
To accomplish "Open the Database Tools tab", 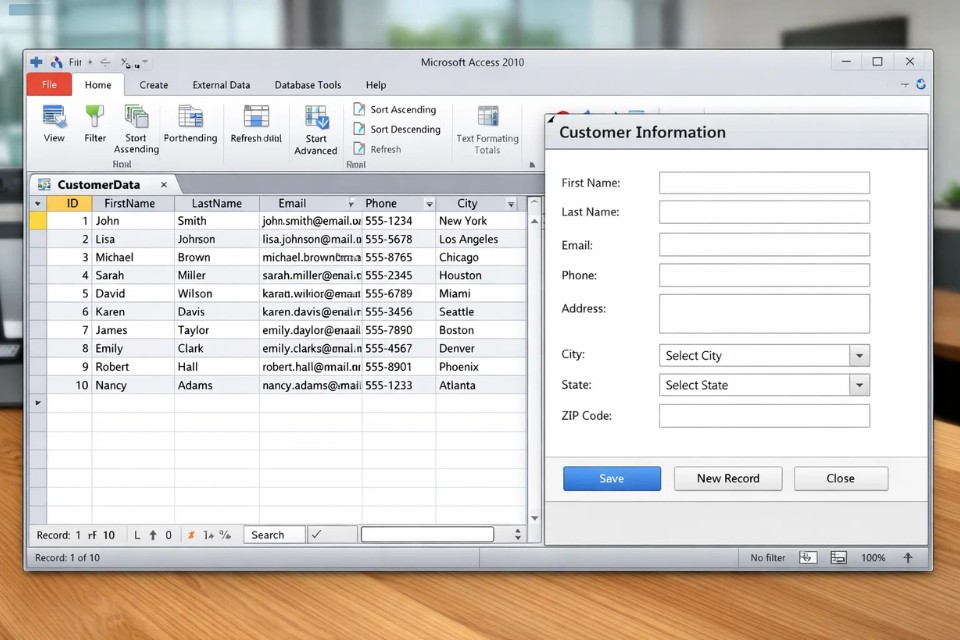I will [x=308, y=85].
